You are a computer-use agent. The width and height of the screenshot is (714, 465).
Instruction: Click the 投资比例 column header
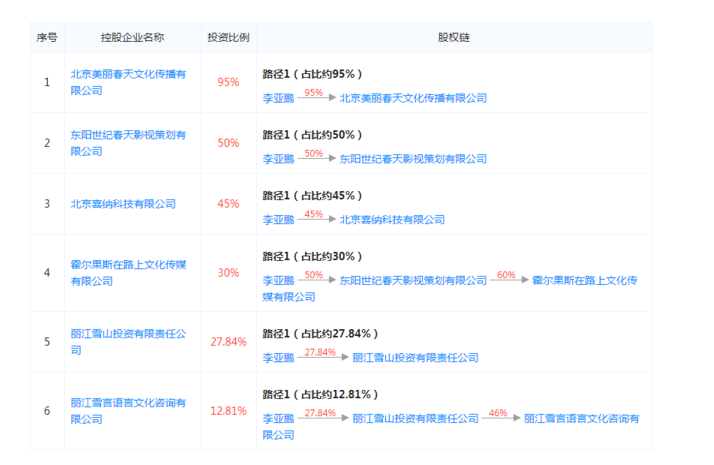[x=228, y=37]
